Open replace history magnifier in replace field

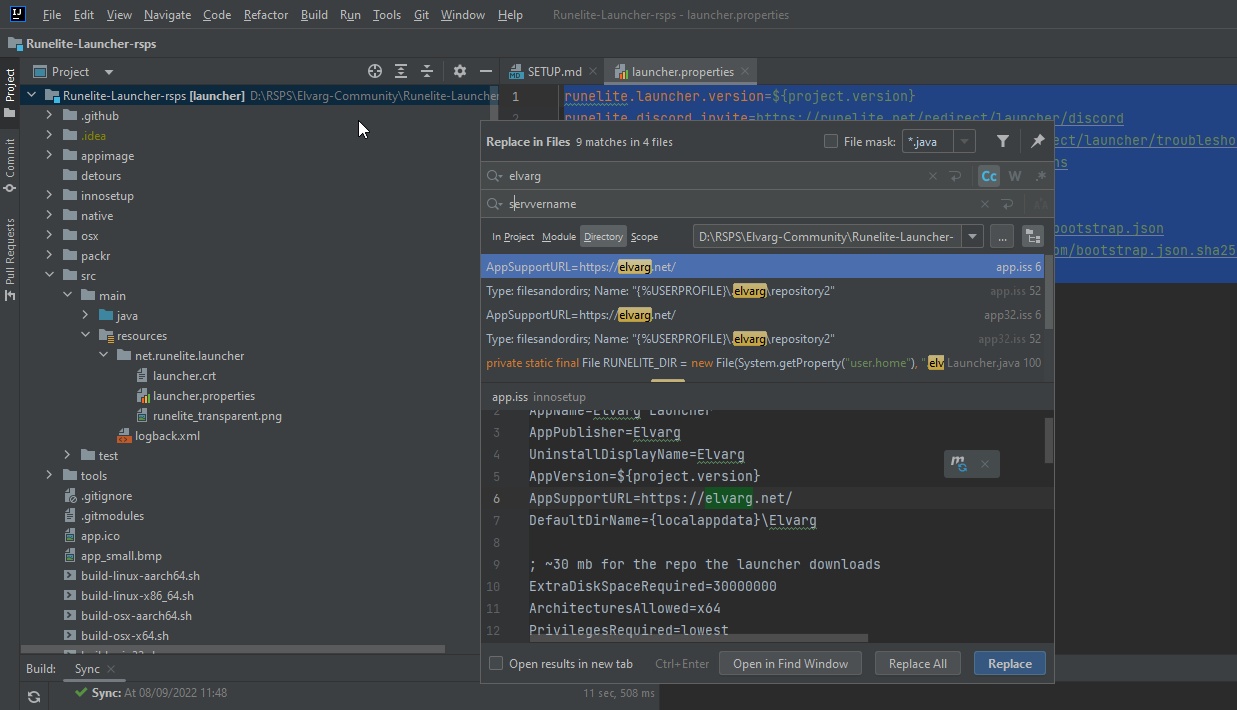pyautogui.click(x=494, y=204)
